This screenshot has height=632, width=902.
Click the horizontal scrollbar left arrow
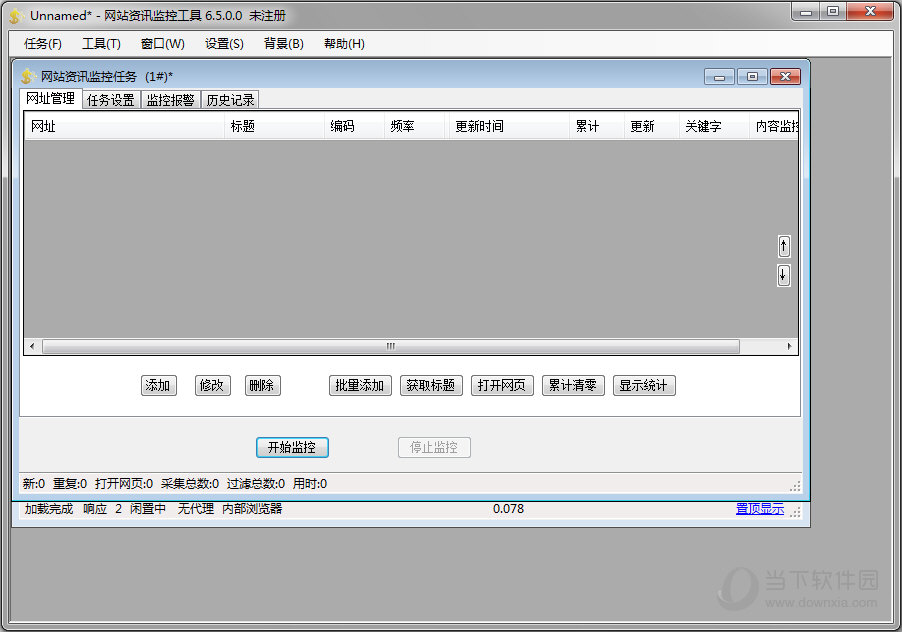tap(32, 346)
